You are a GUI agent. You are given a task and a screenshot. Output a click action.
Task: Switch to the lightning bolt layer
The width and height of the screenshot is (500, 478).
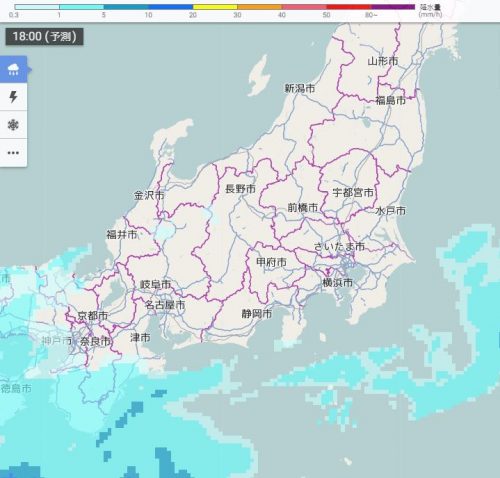(x=13, y=97)
